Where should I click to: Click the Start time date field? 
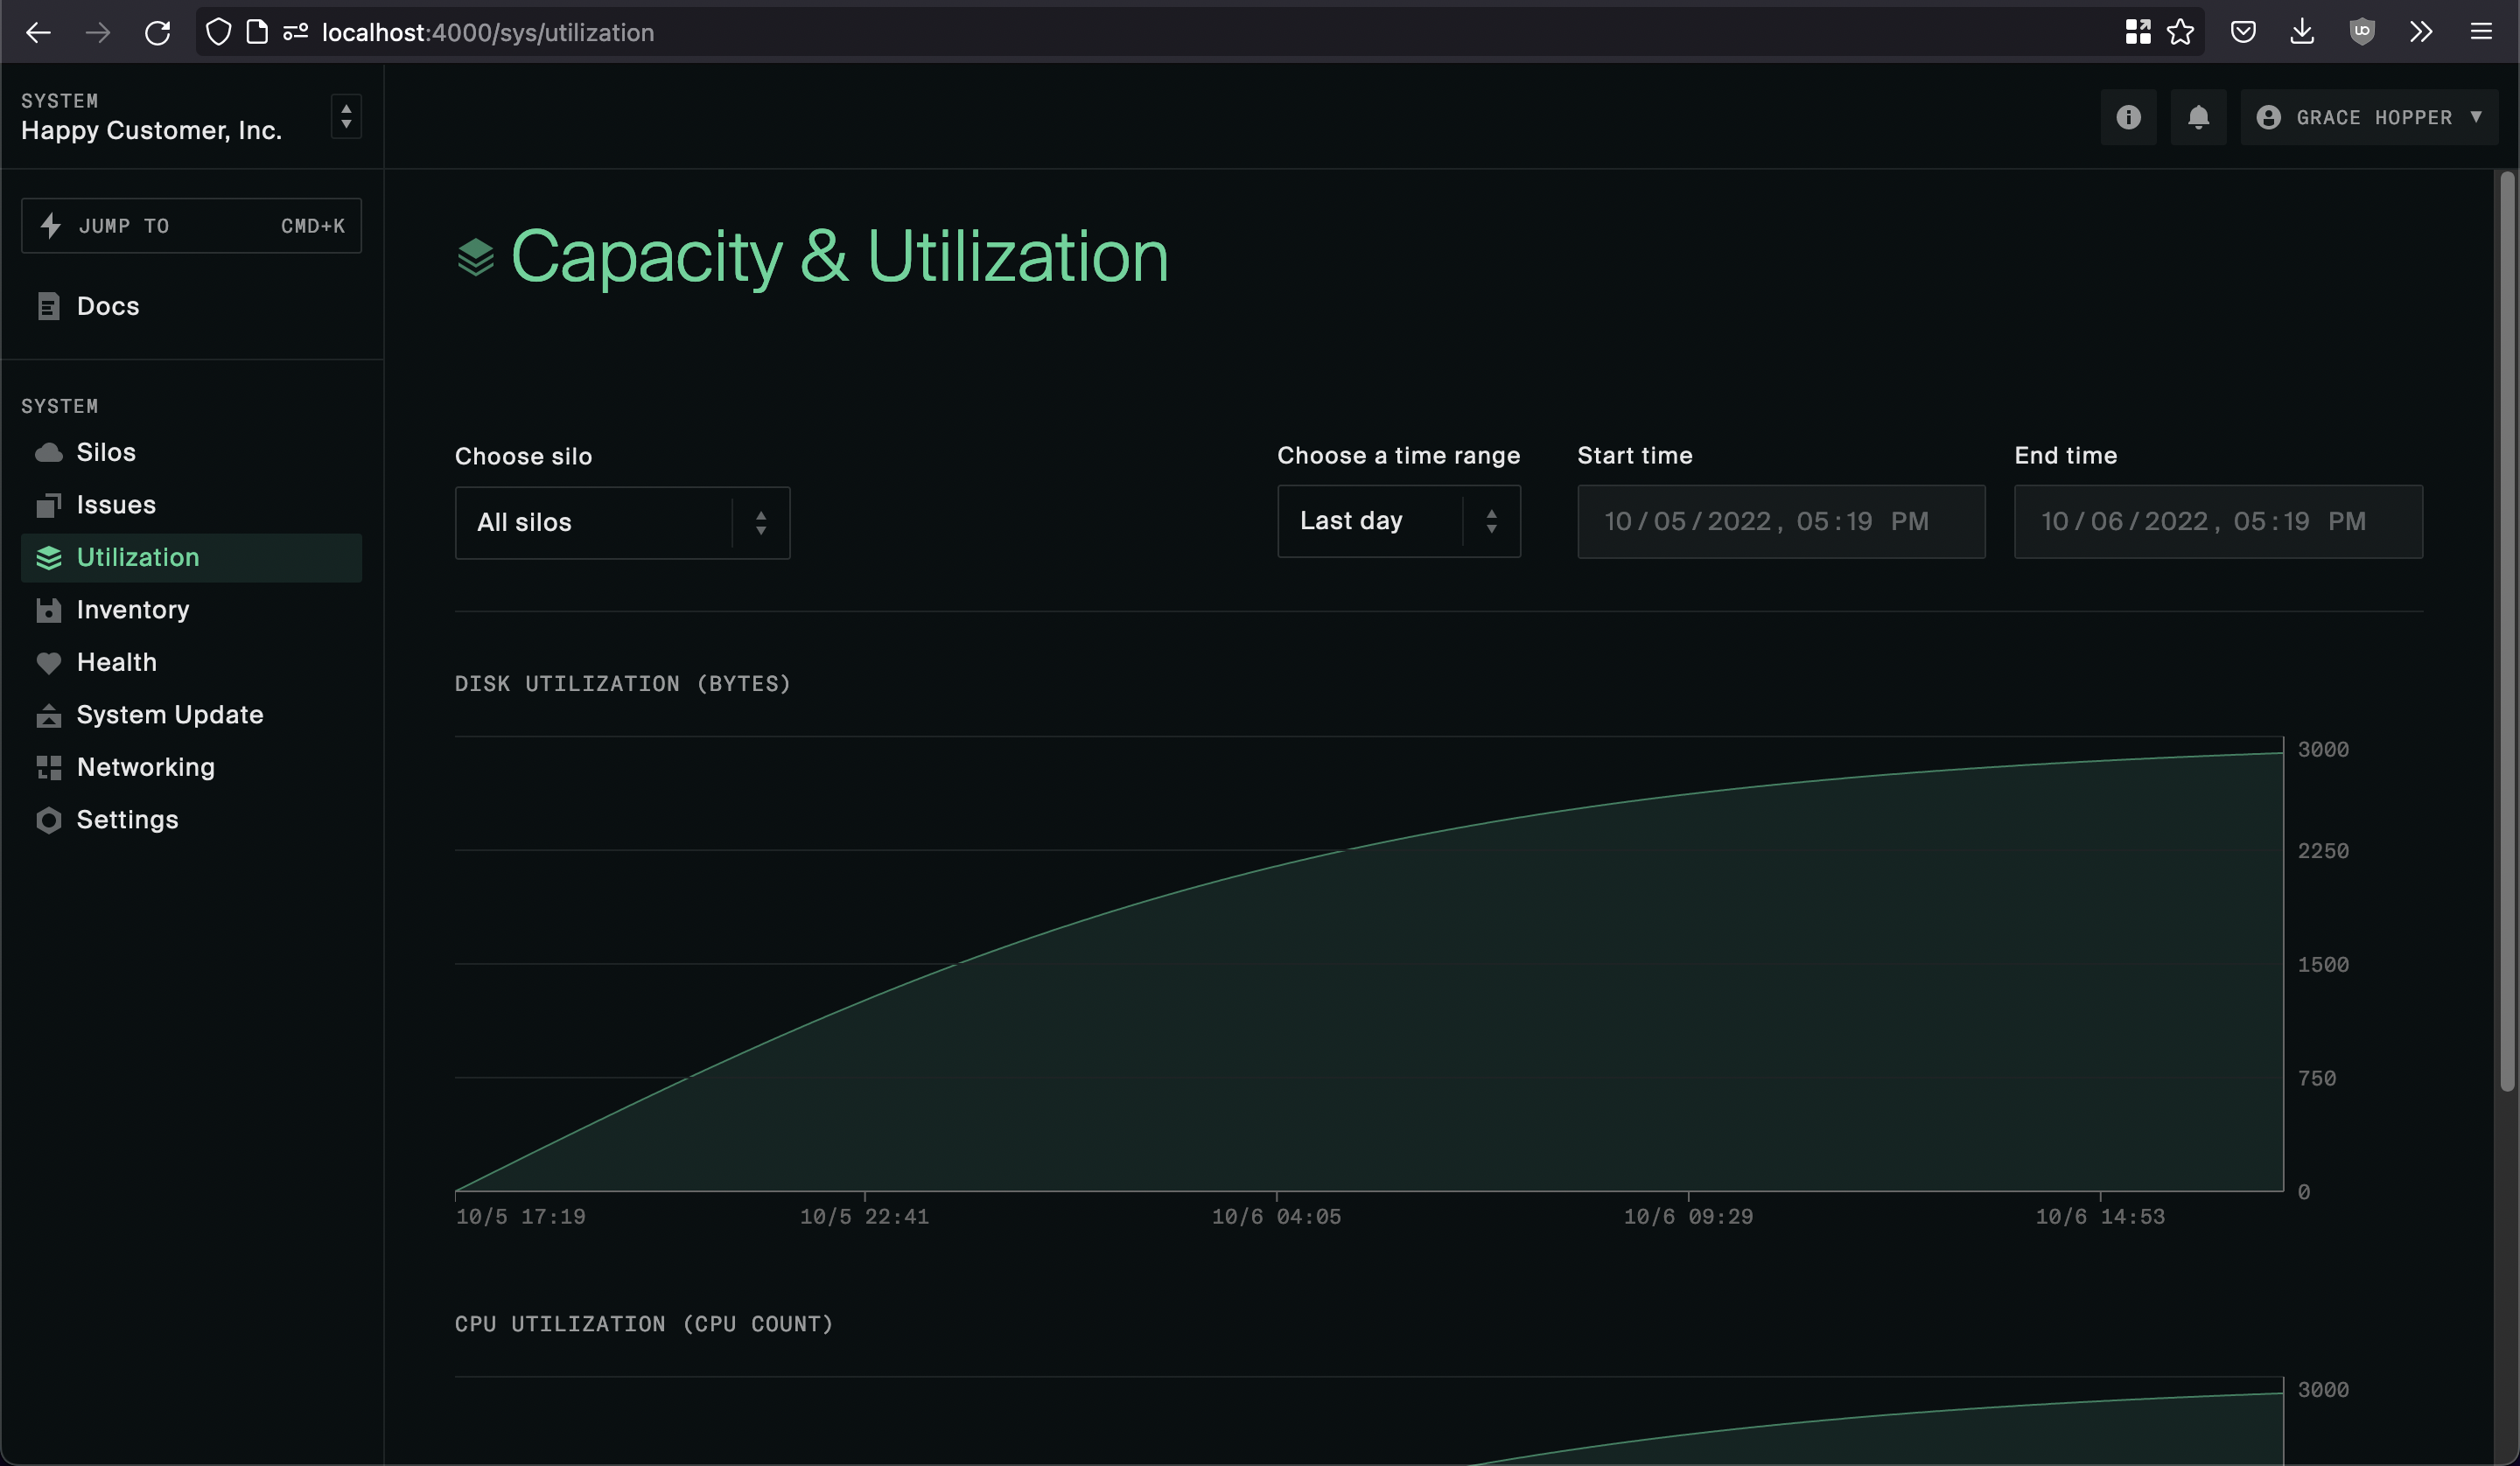tap(1780, 521)
